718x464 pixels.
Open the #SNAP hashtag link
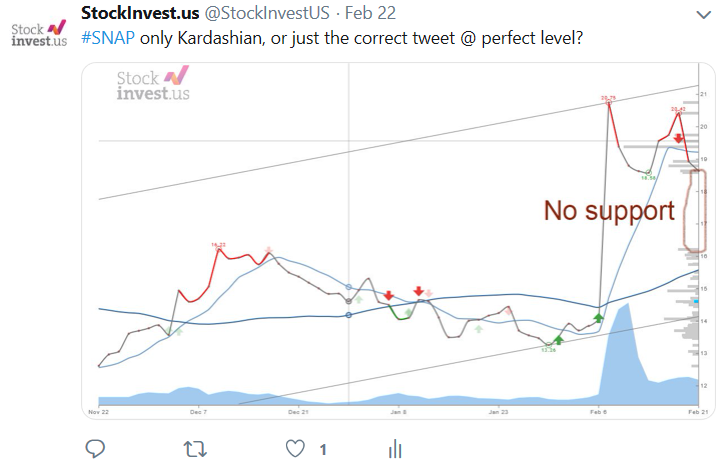[108, 38]
